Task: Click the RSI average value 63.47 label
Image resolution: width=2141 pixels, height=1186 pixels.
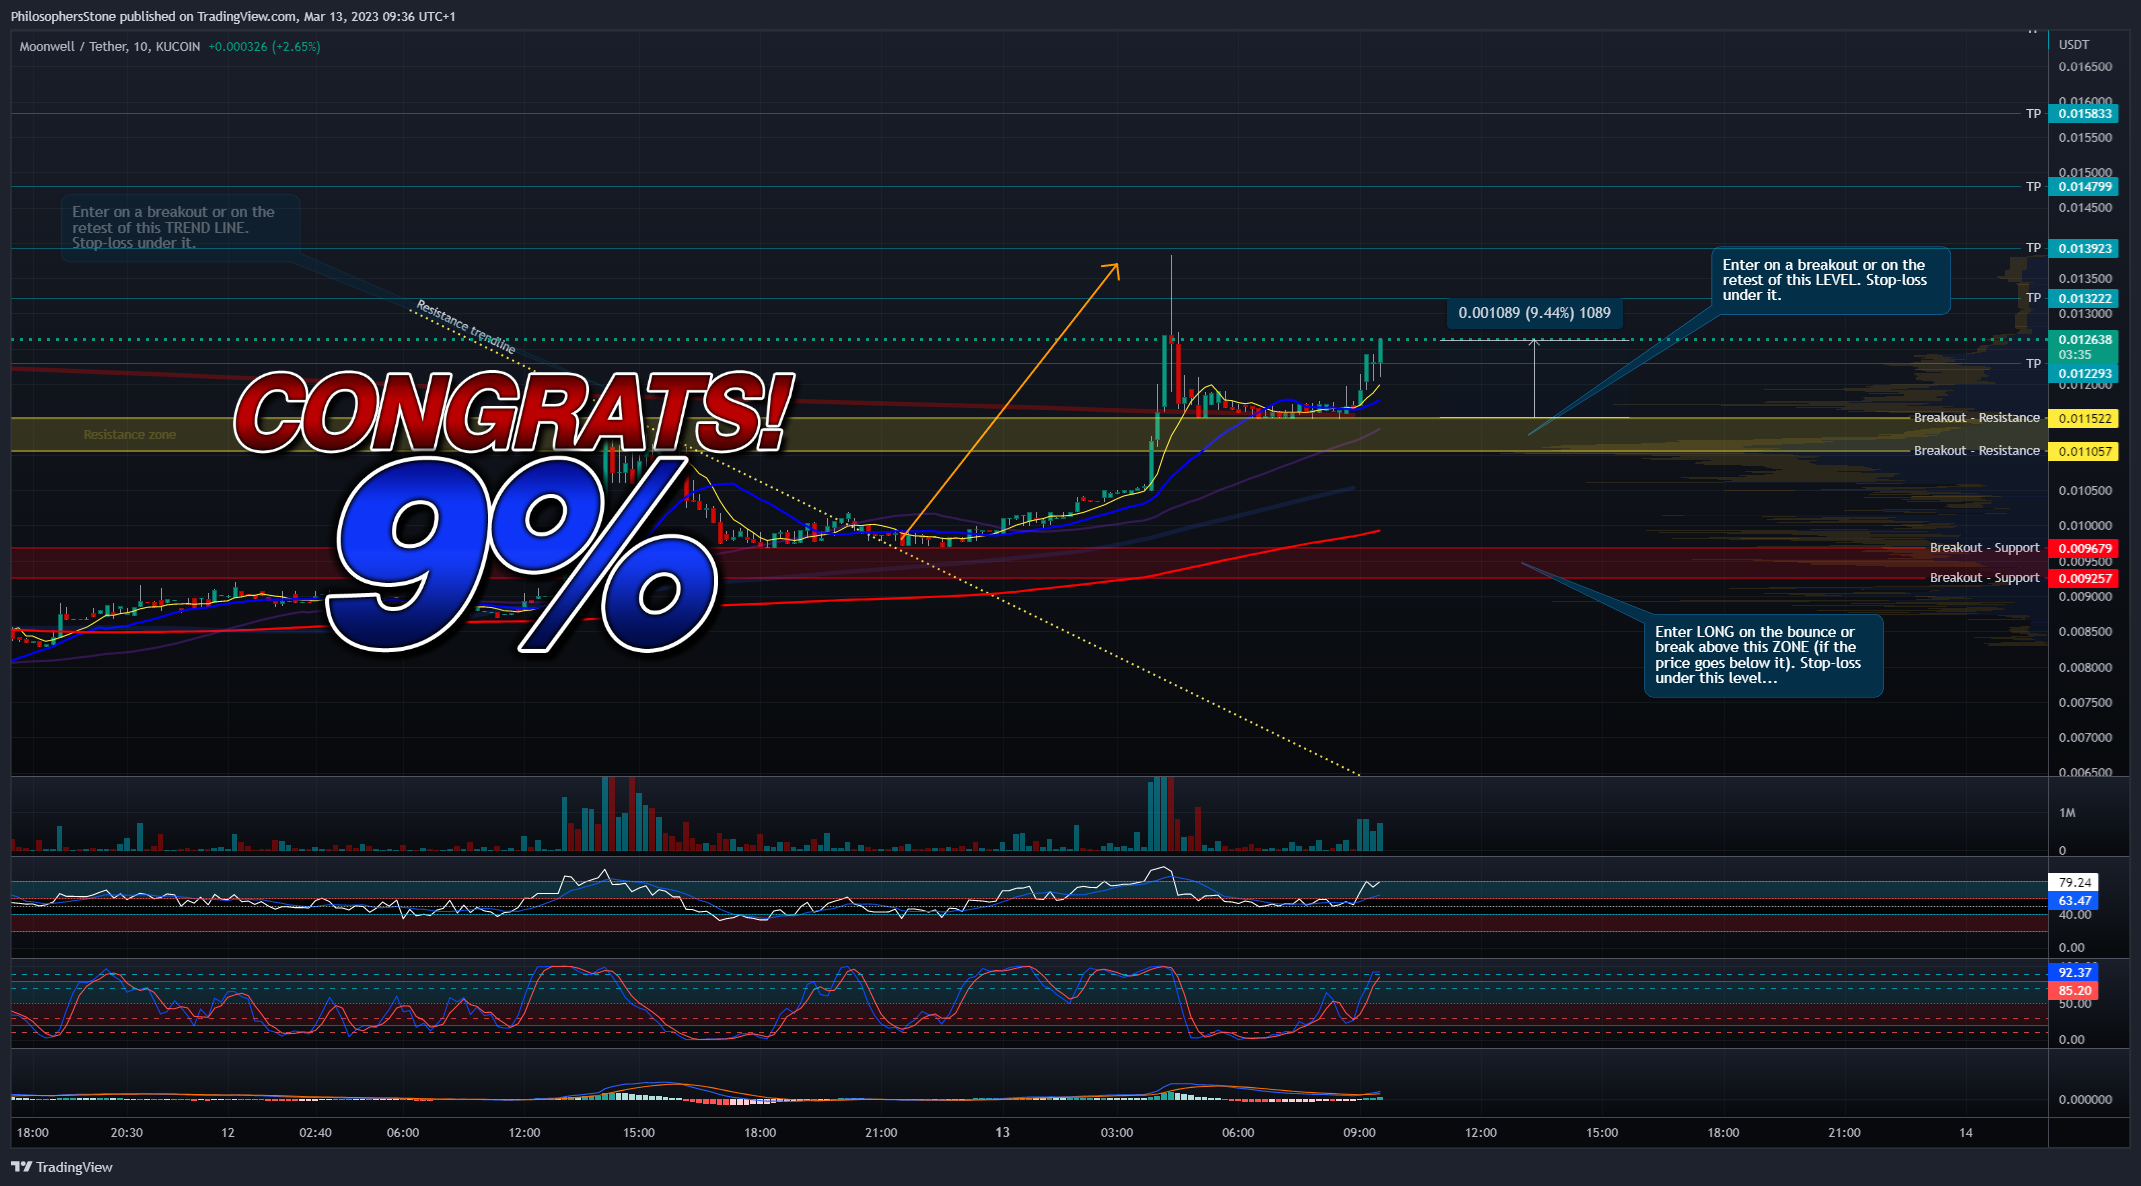Action: [2075, 901]
